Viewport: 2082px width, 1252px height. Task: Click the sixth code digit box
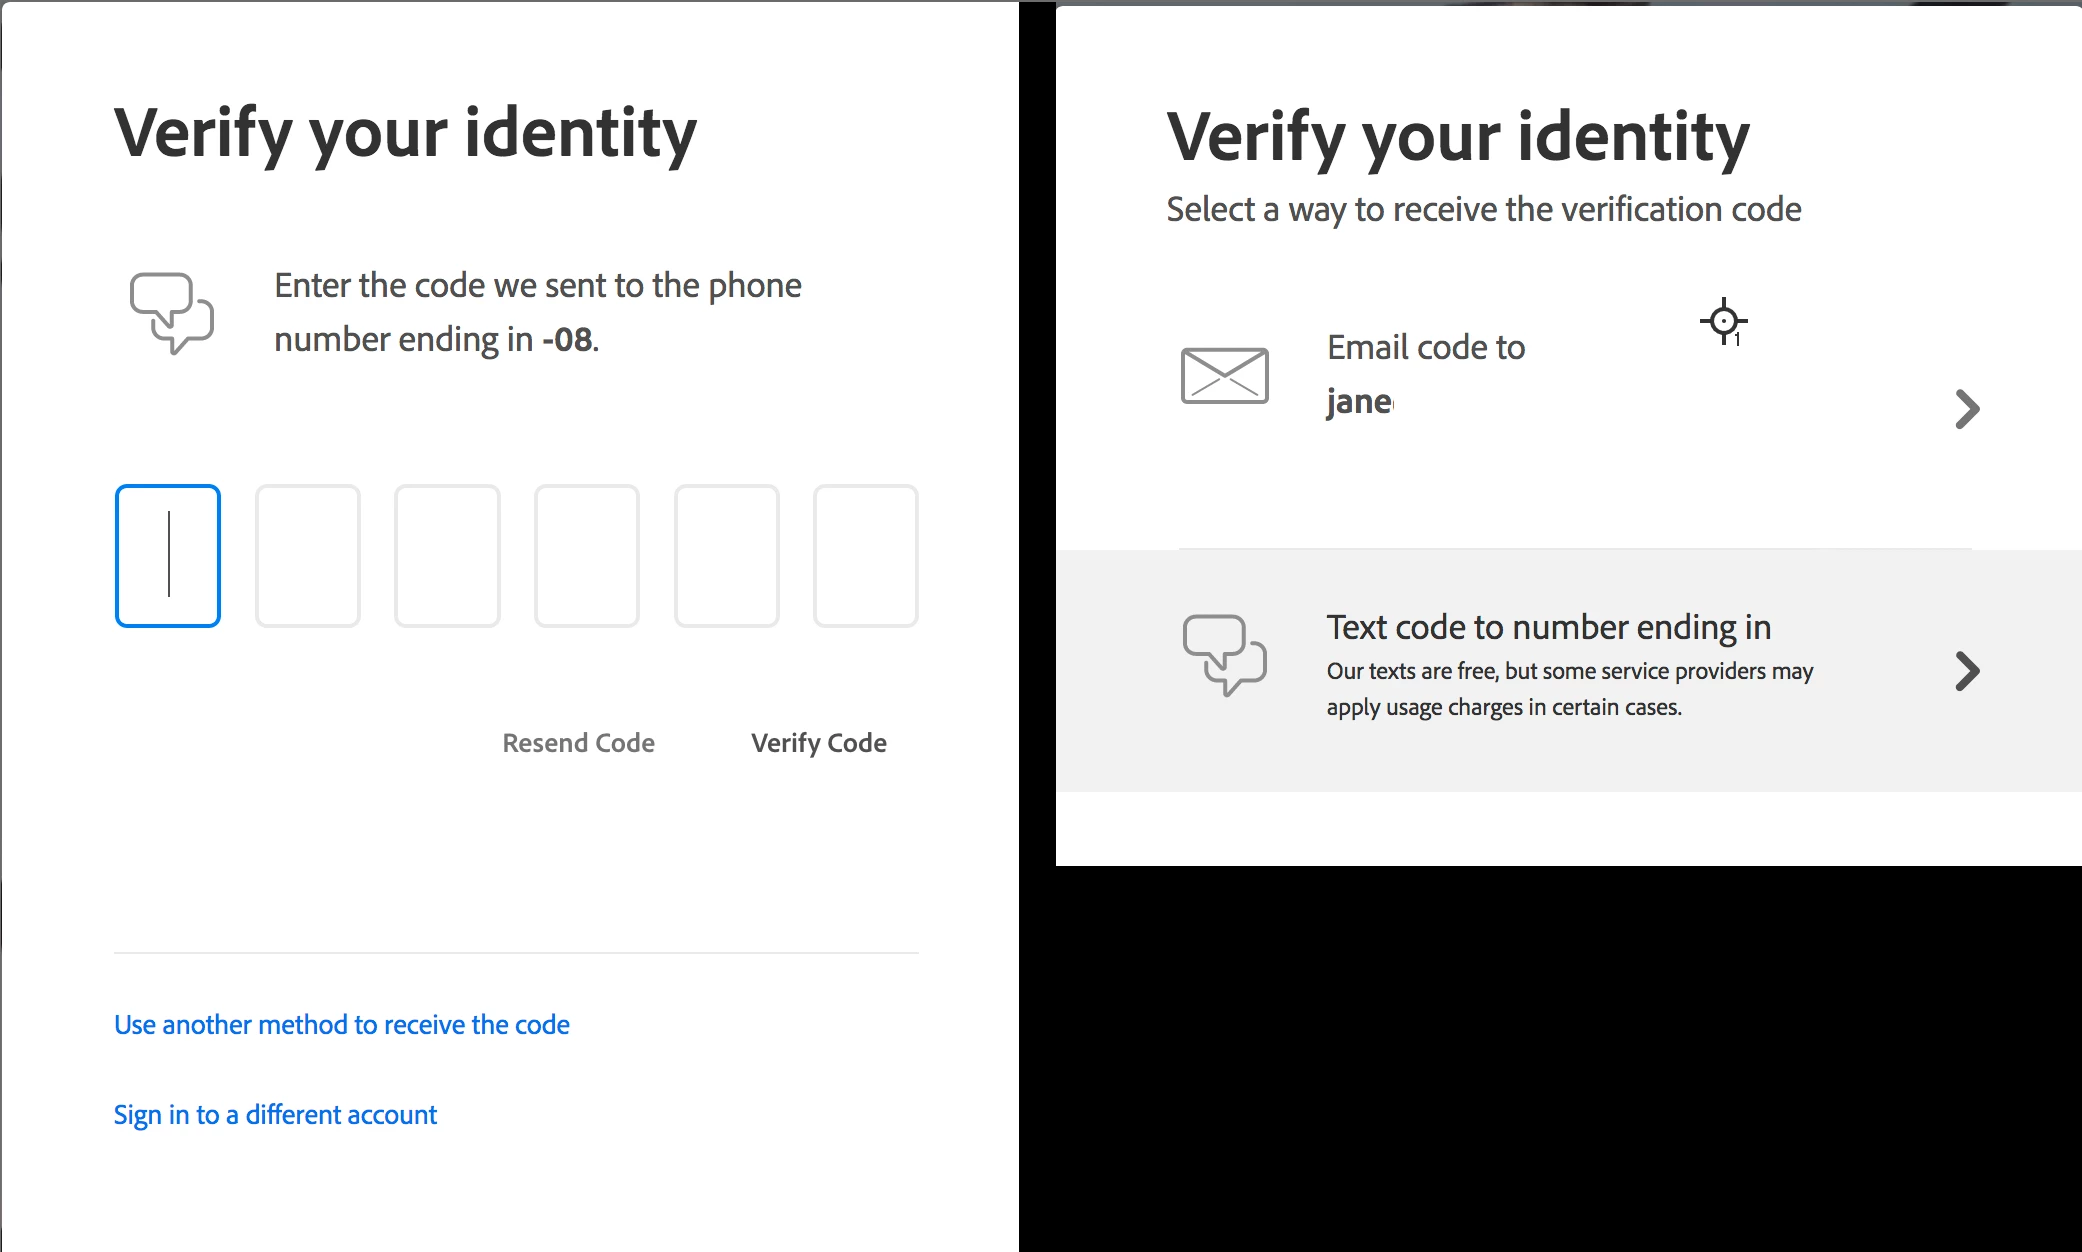tap(866, 556)
